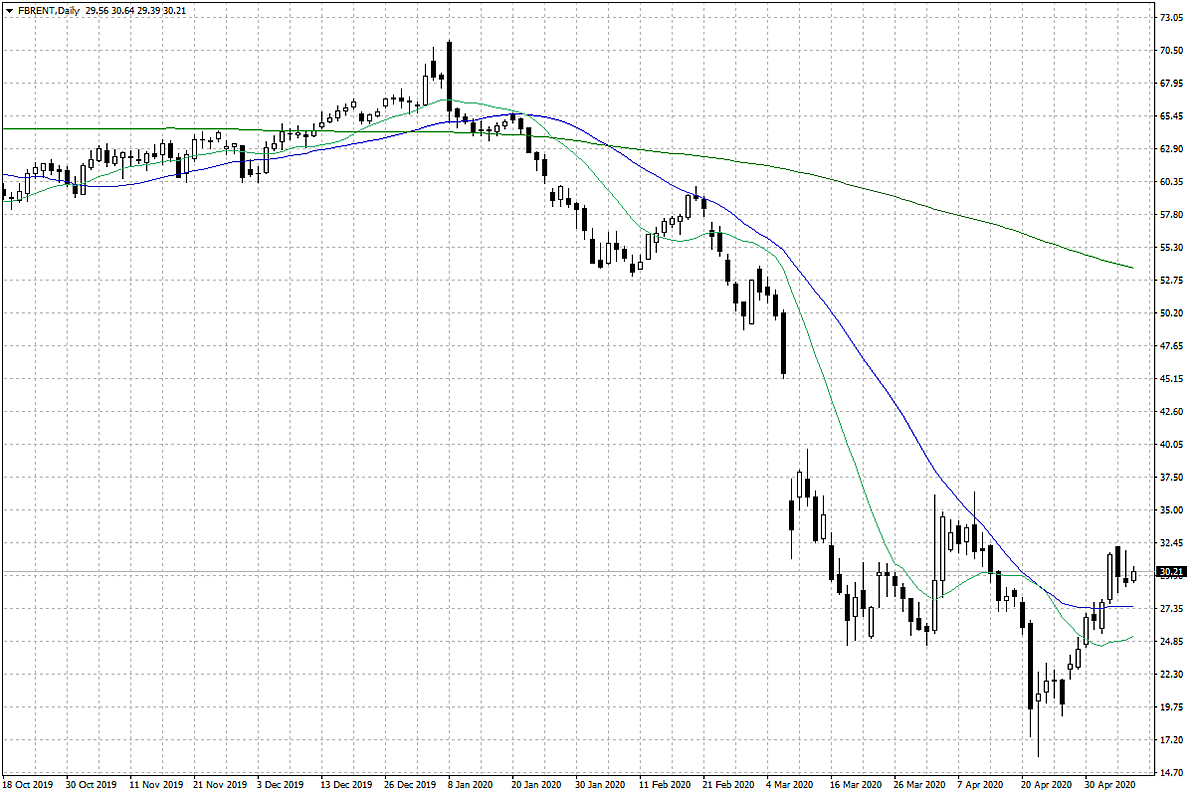1194x796 pixels.
Task: Click the 3 Dec 2019 date label
Action: point(280,784)
